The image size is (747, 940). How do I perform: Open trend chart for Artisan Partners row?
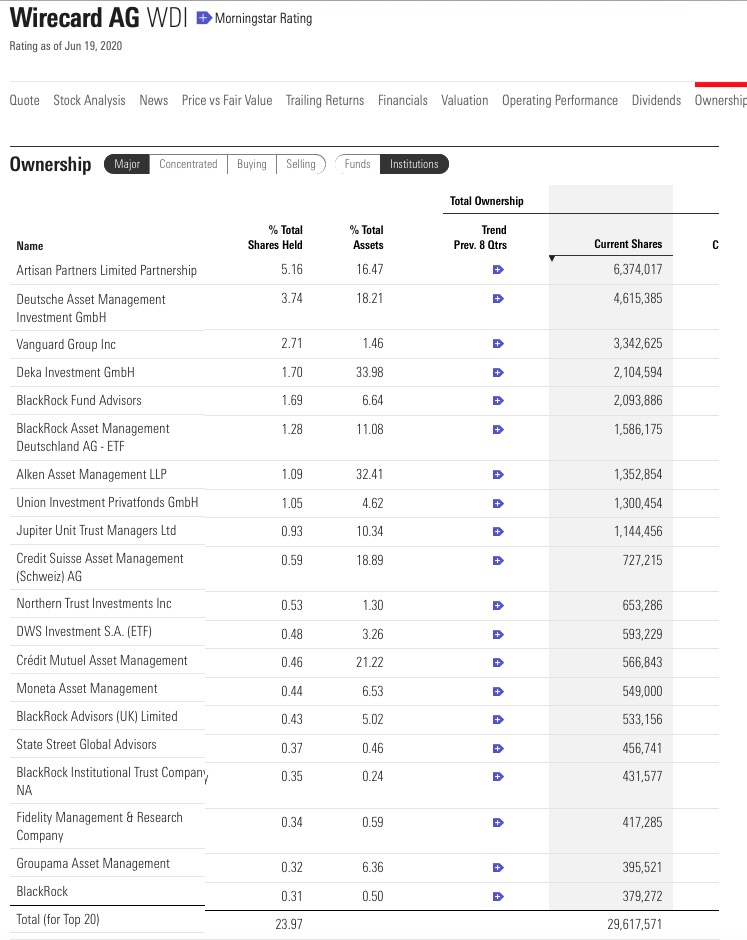pyautogui.click(x=498, y=270)
